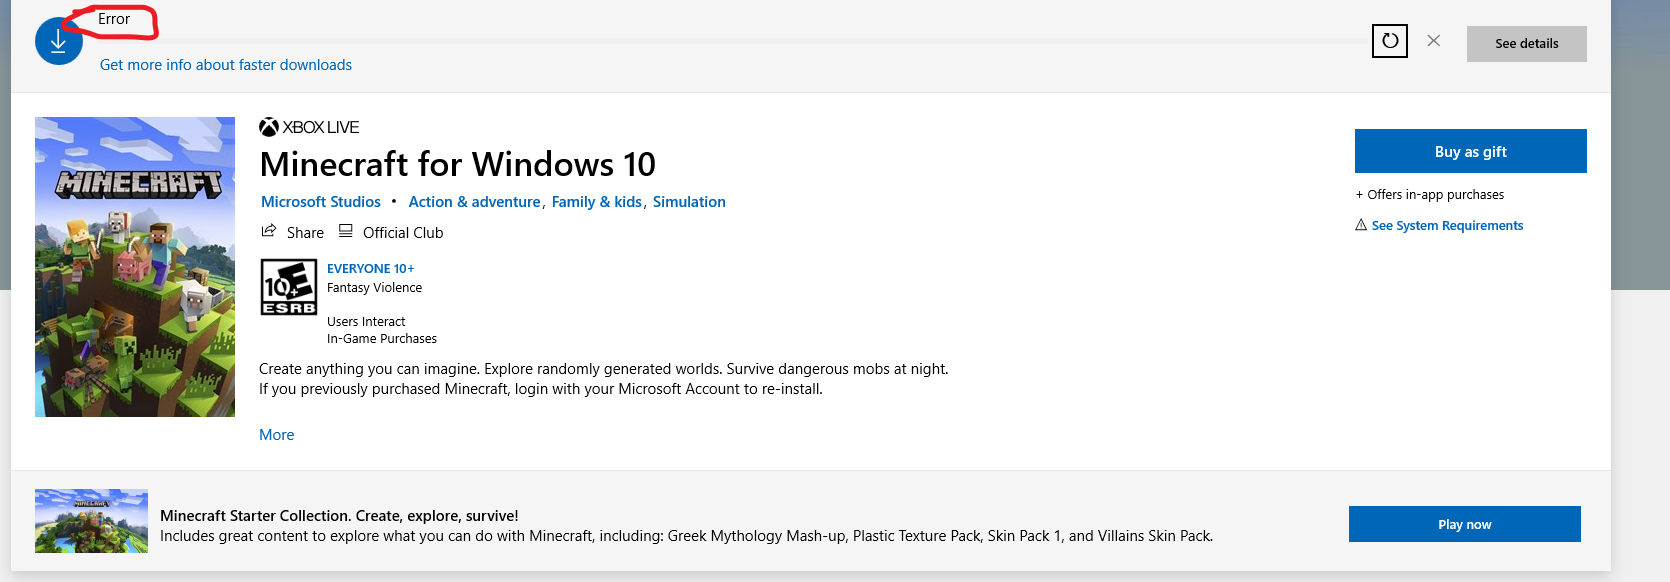Click the Fantasy Violence descriptor text
Viewport: 1670px width, 582px height.
[x=374, y=288]
